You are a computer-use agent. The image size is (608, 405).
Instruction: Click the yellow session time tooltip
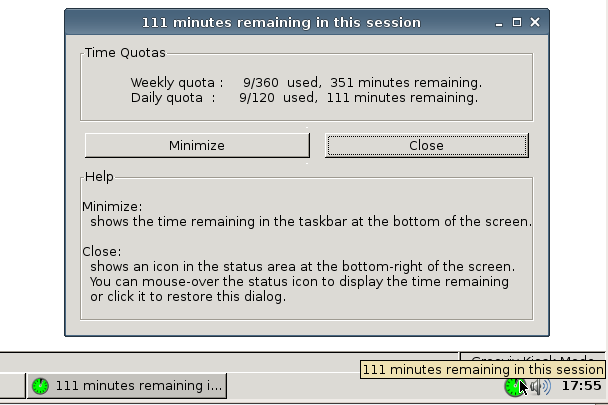(482, 370)
